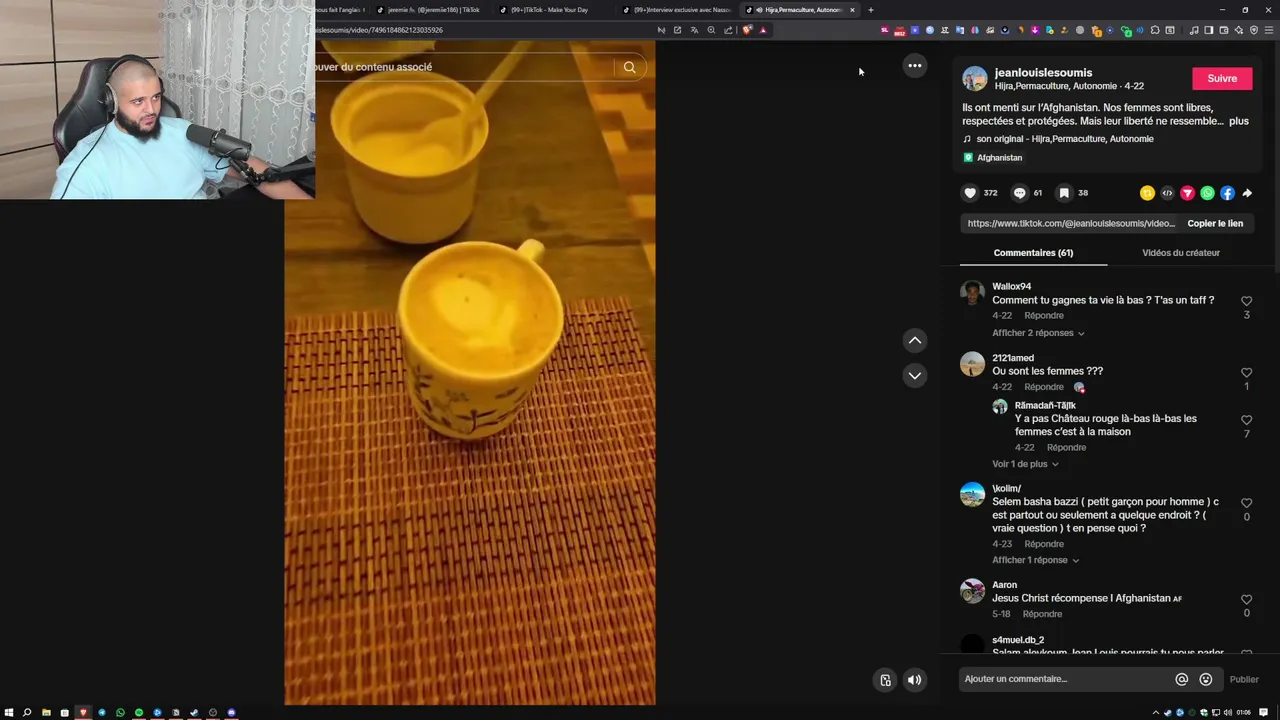Reply to 2121amed's comment
This screenshot has width=1280, height=720.
point(1044,387)
